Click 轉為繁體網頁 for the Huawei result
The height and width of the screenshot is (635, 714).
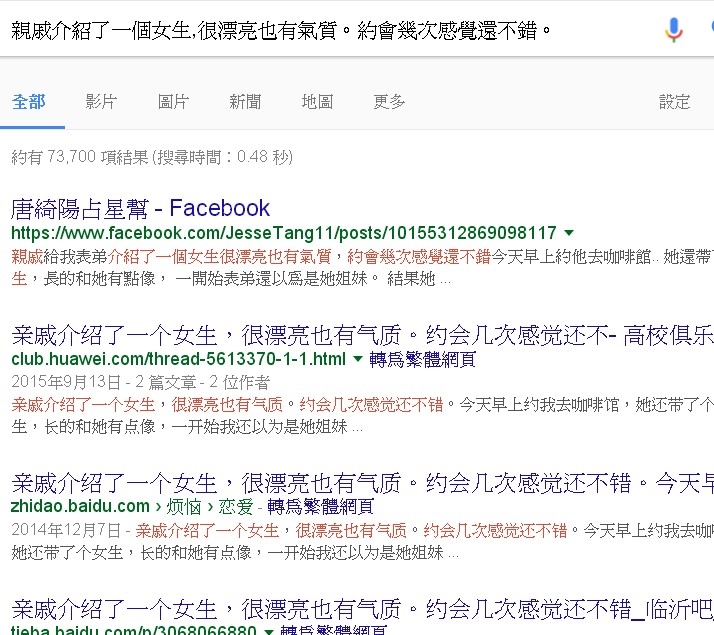pos(423,360)
